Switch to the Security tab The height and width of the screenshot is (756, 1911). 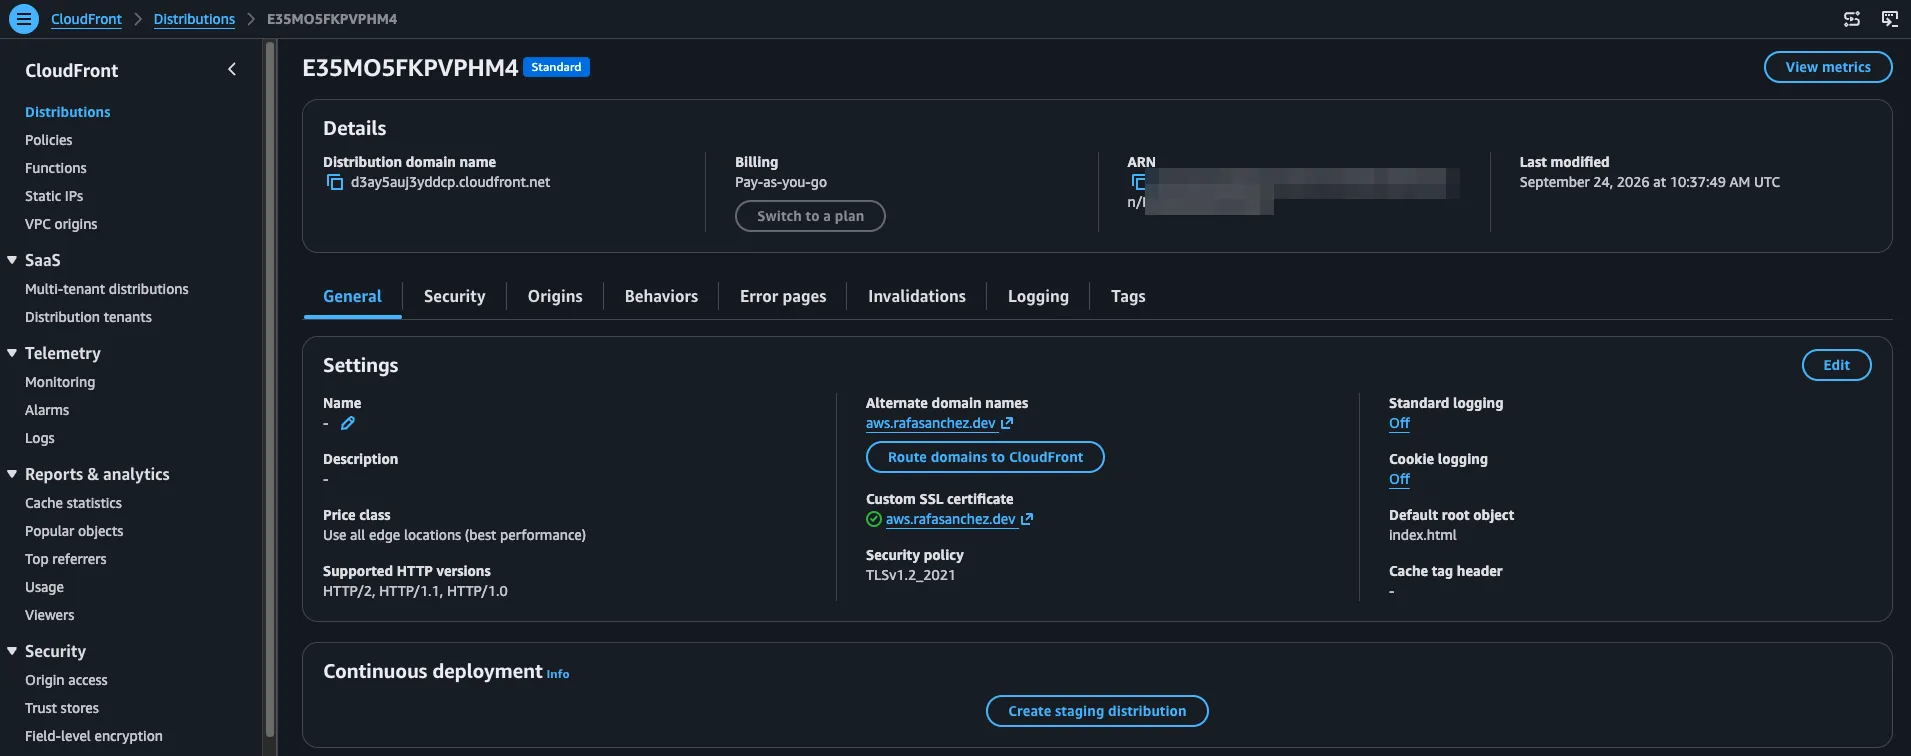(x=454, y=296)
